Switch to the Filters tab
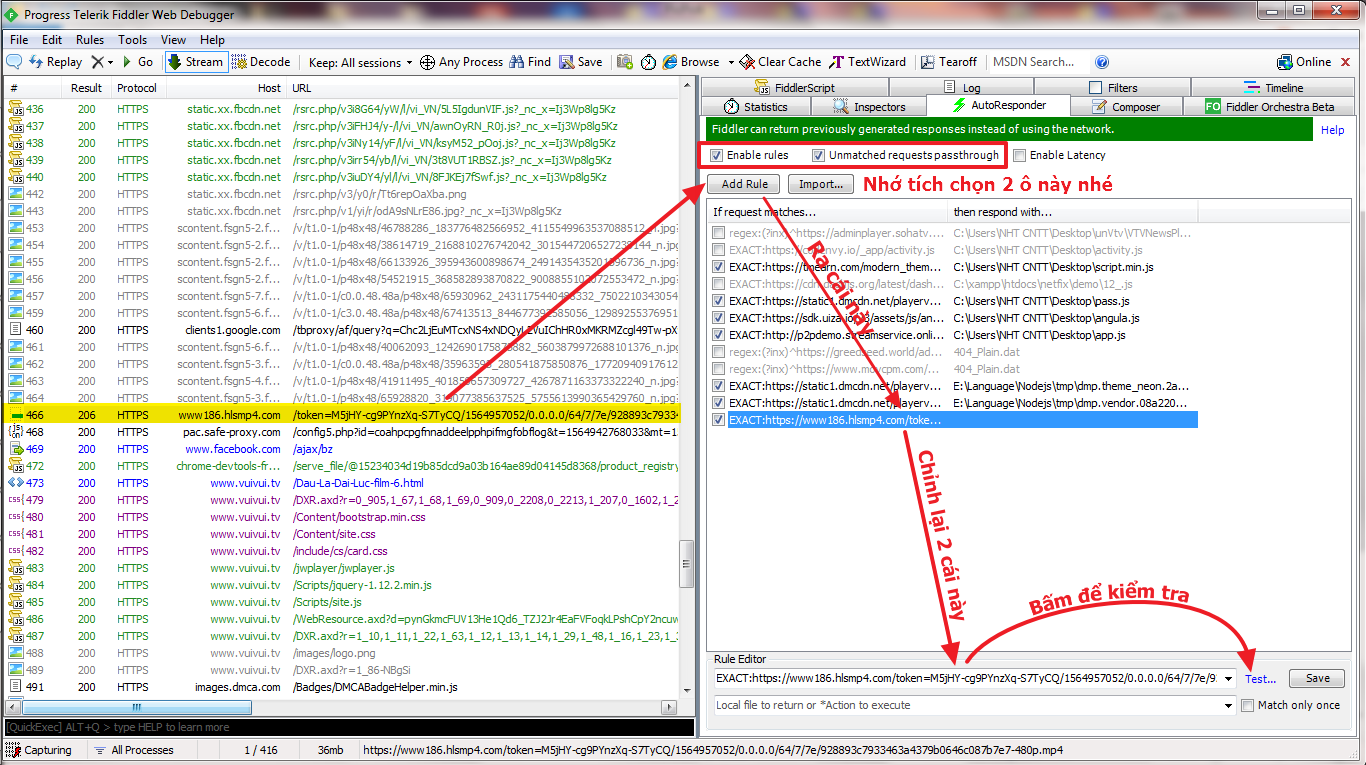This screenshot has width=1366, height=765. click(1111, 88)
